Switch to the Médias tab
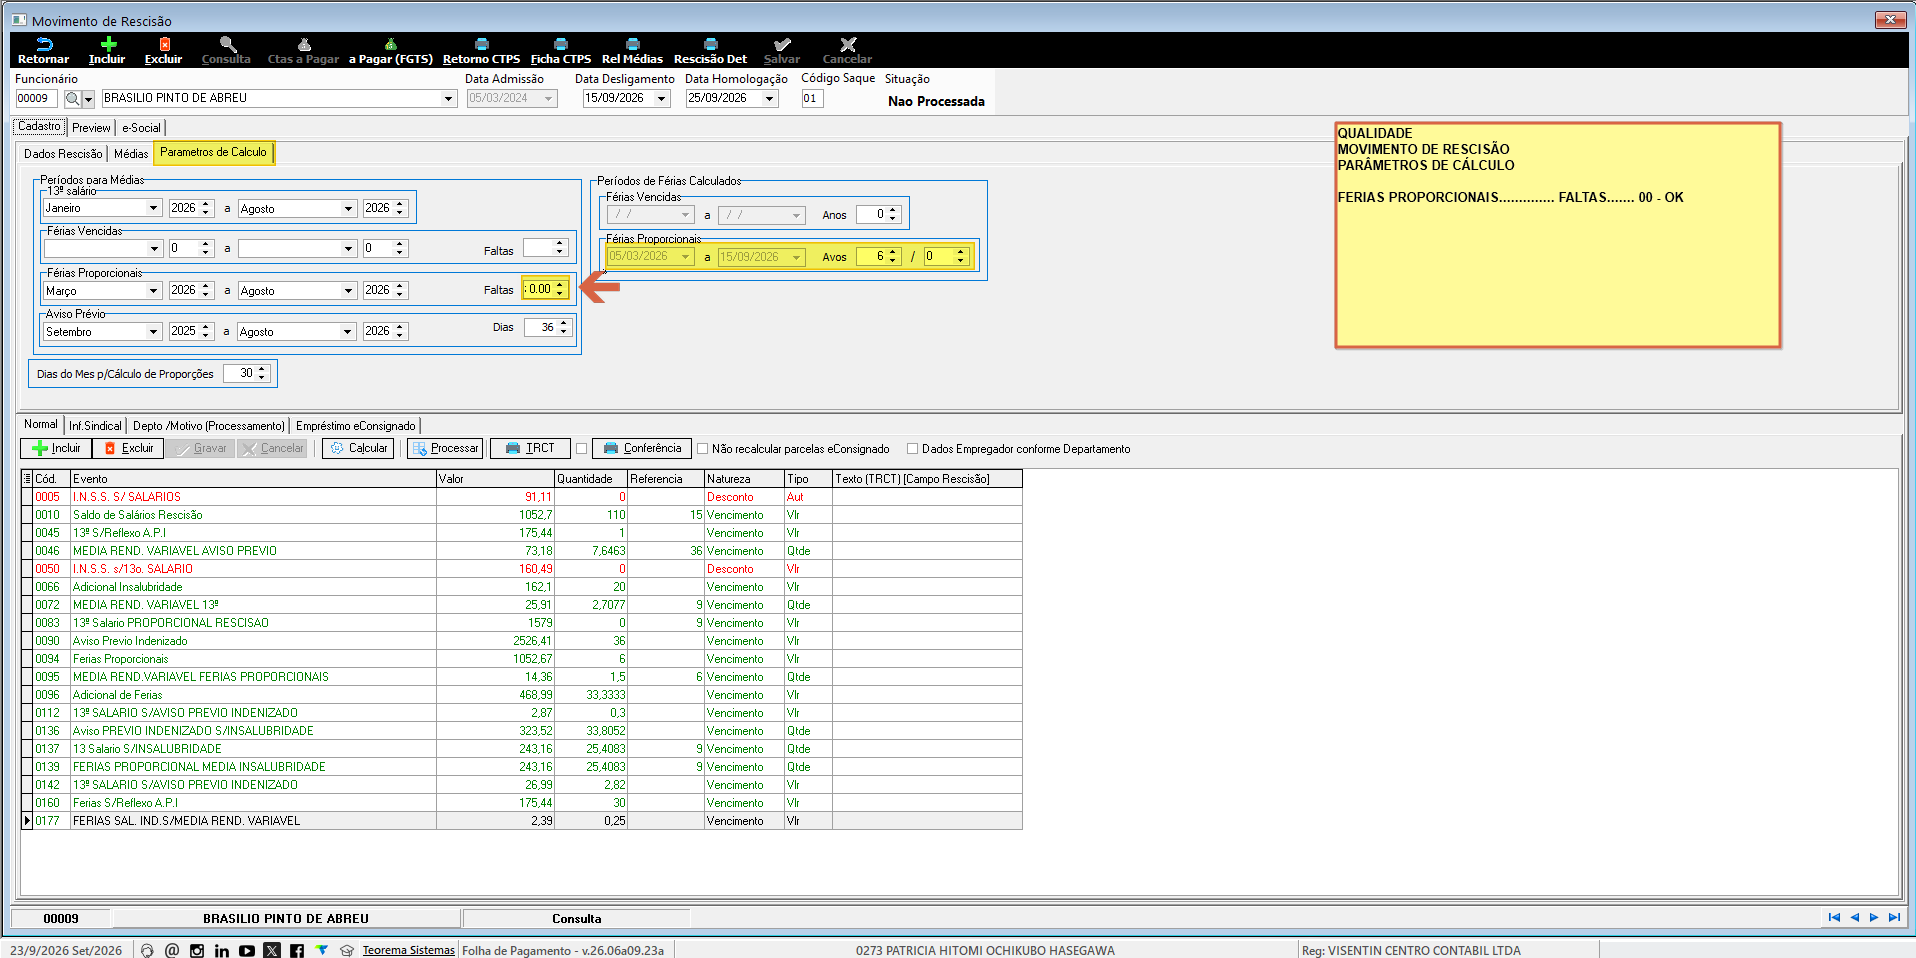Screen dimensions: 1916x958 (x=131, y=154)
